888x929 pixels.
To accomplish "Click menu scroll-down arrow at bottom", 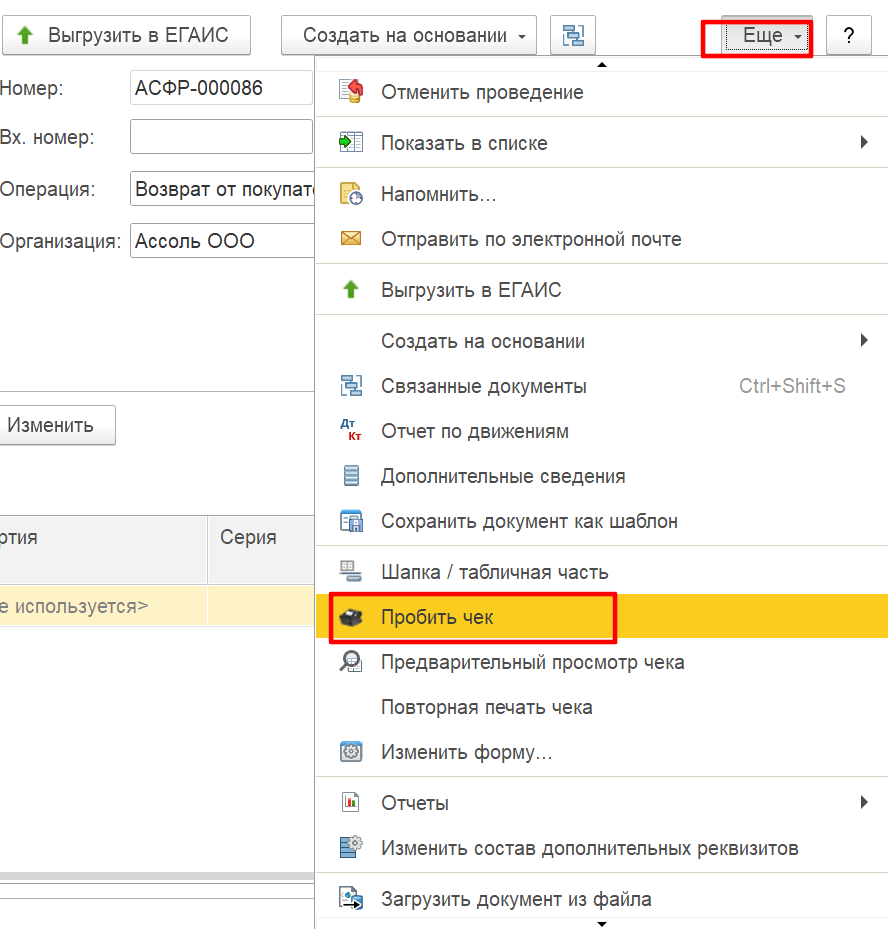I will (602, 924).
